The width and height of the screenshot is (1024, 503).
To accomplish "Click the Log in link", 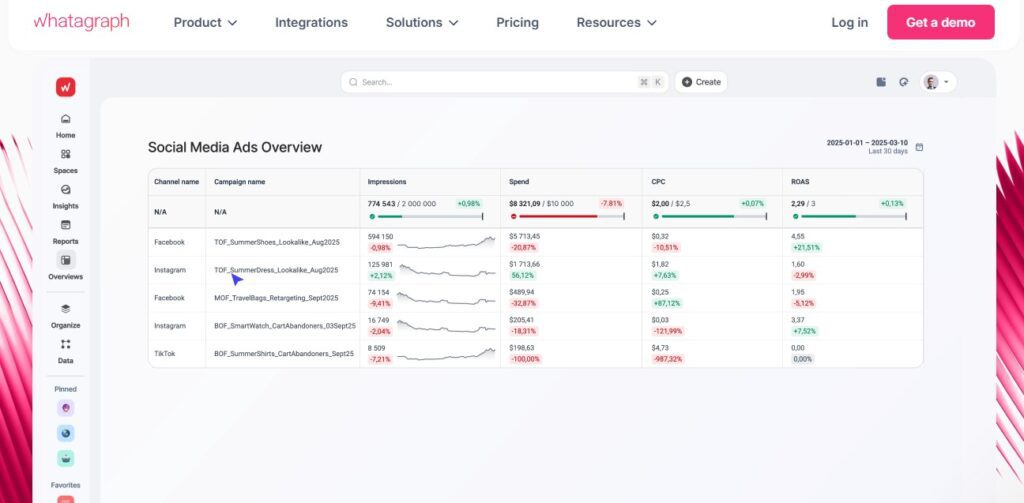I will click(849, 22).
